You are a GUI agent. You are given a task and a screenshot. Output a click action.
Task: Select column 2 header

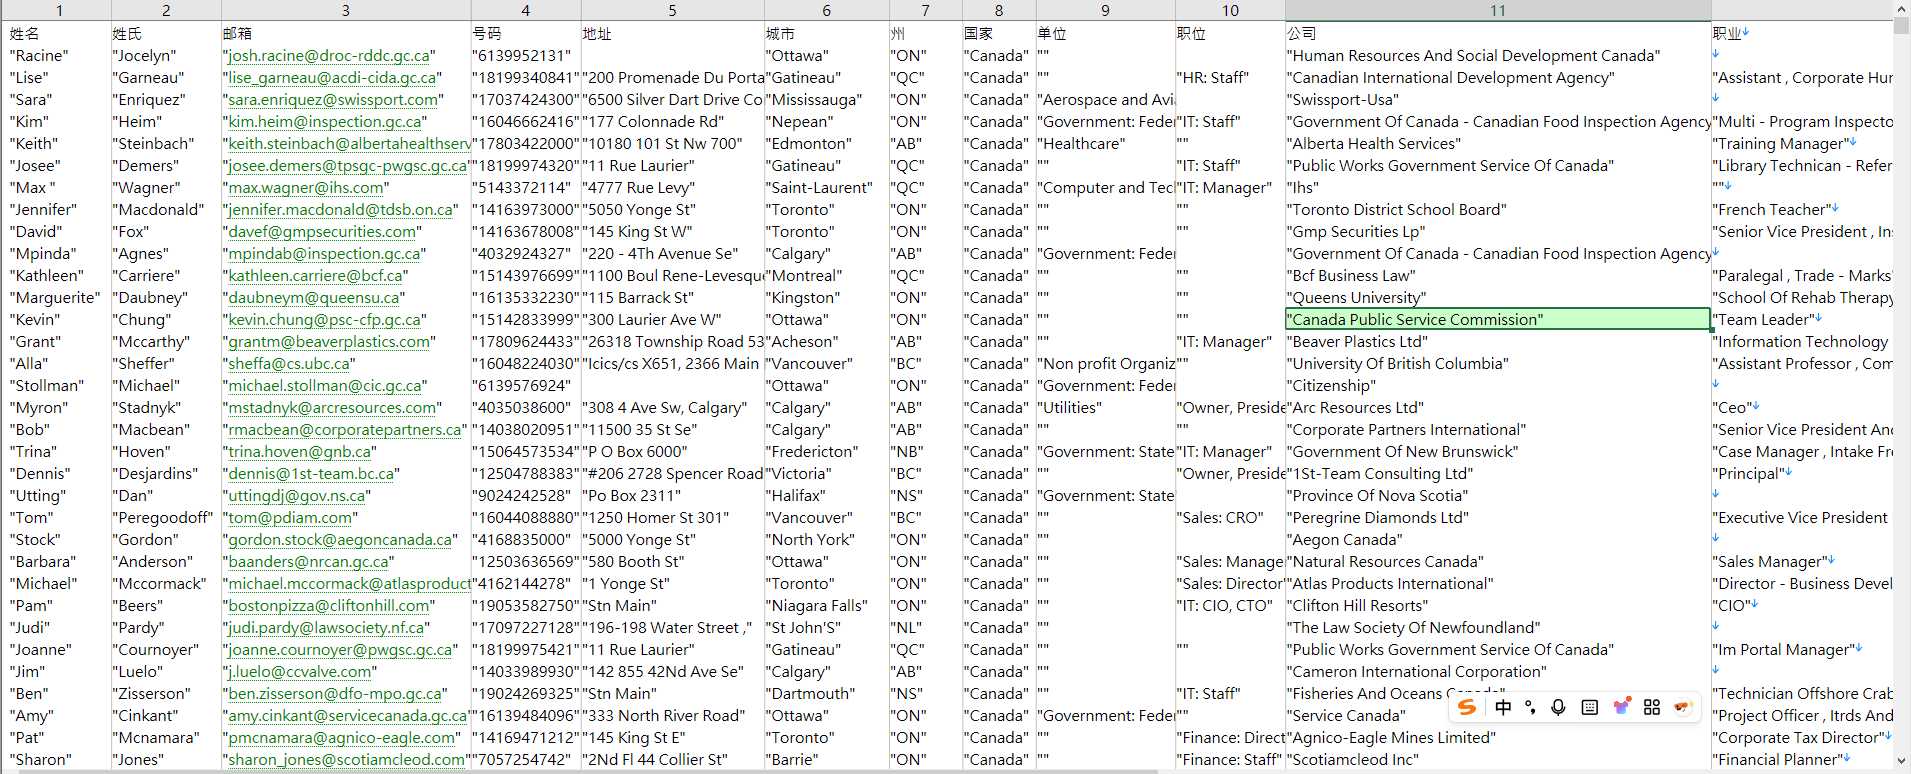click(x=166, y=10)
